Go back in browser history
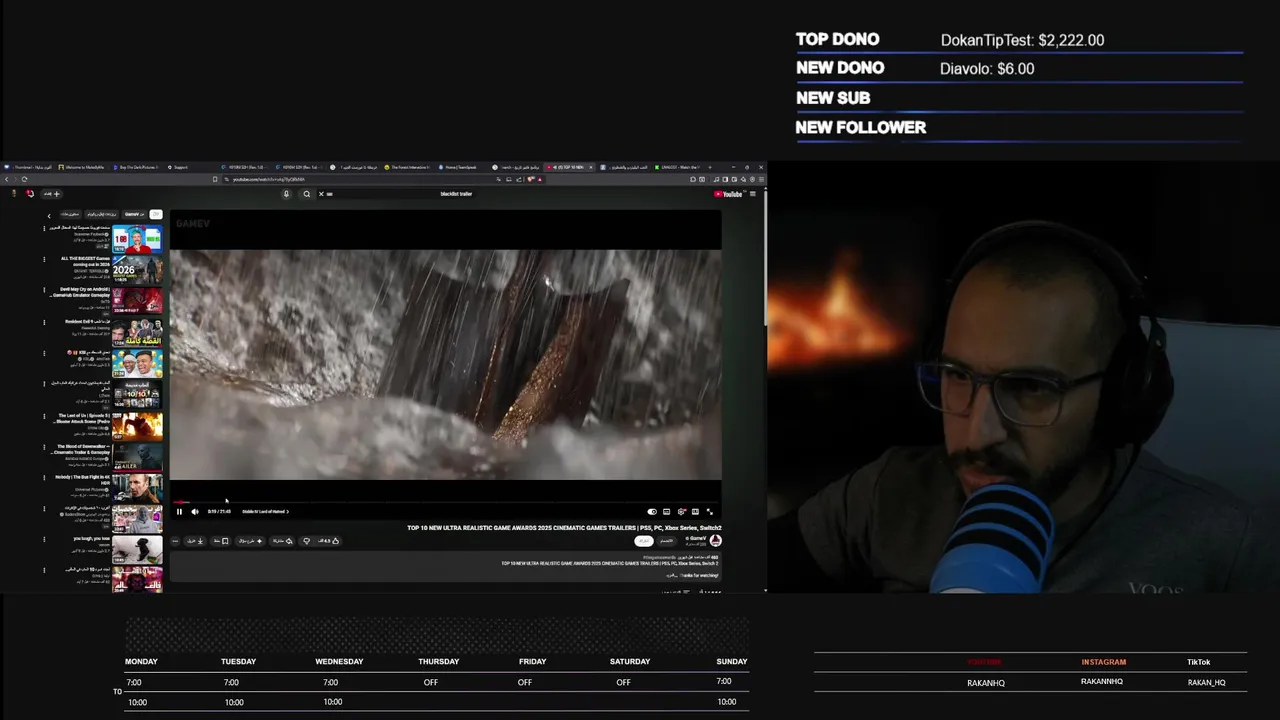Screen dimensions: 1280x720 click(x=8, y=179)
